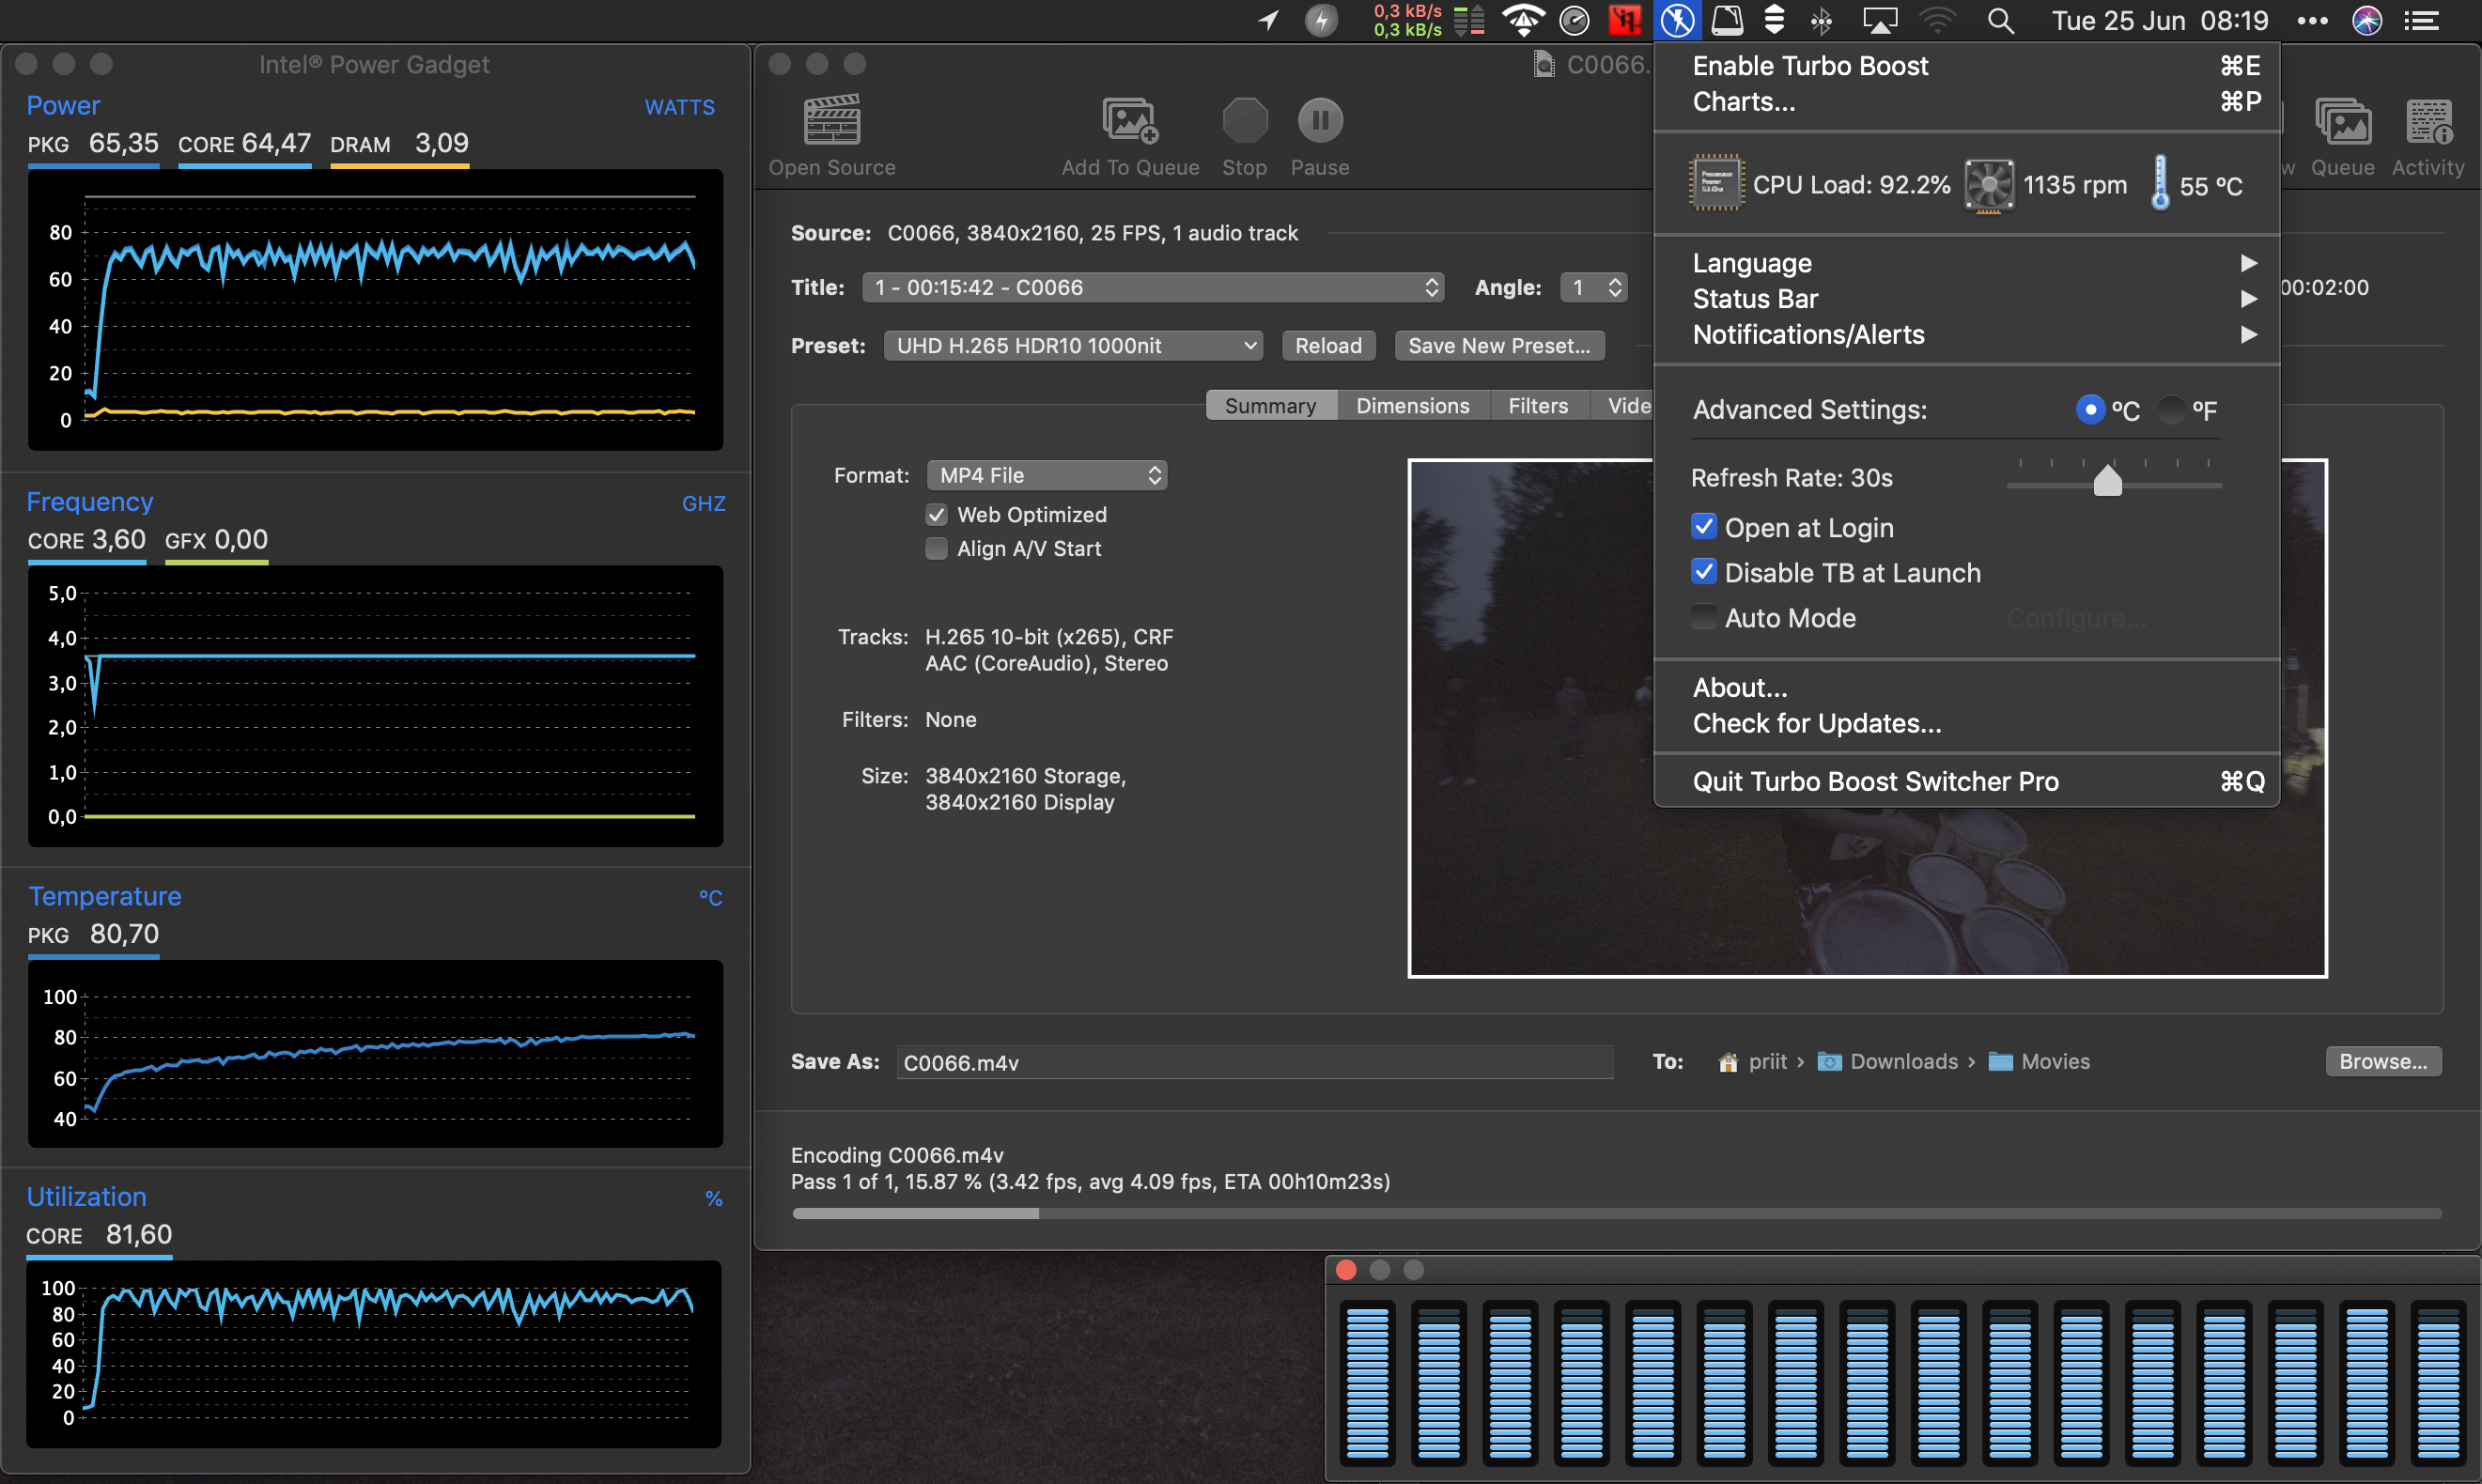2482x1484 pixels.
Task: Click the thermometer icon showing 55 °C
Action: 2160,184
